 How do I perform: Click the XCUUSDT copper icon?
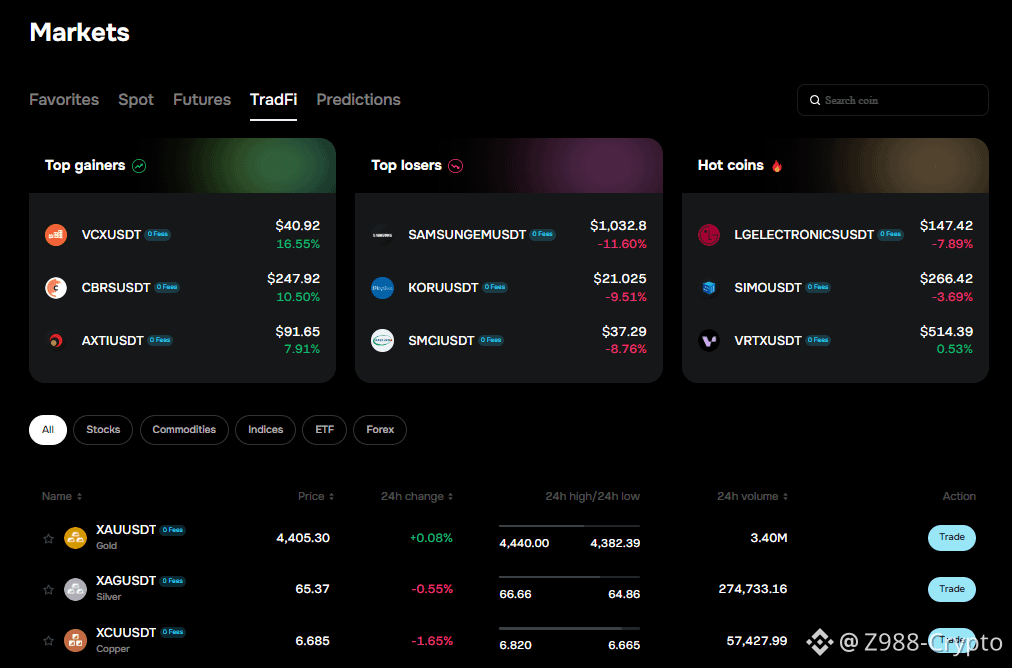click(x=76, y=641)
